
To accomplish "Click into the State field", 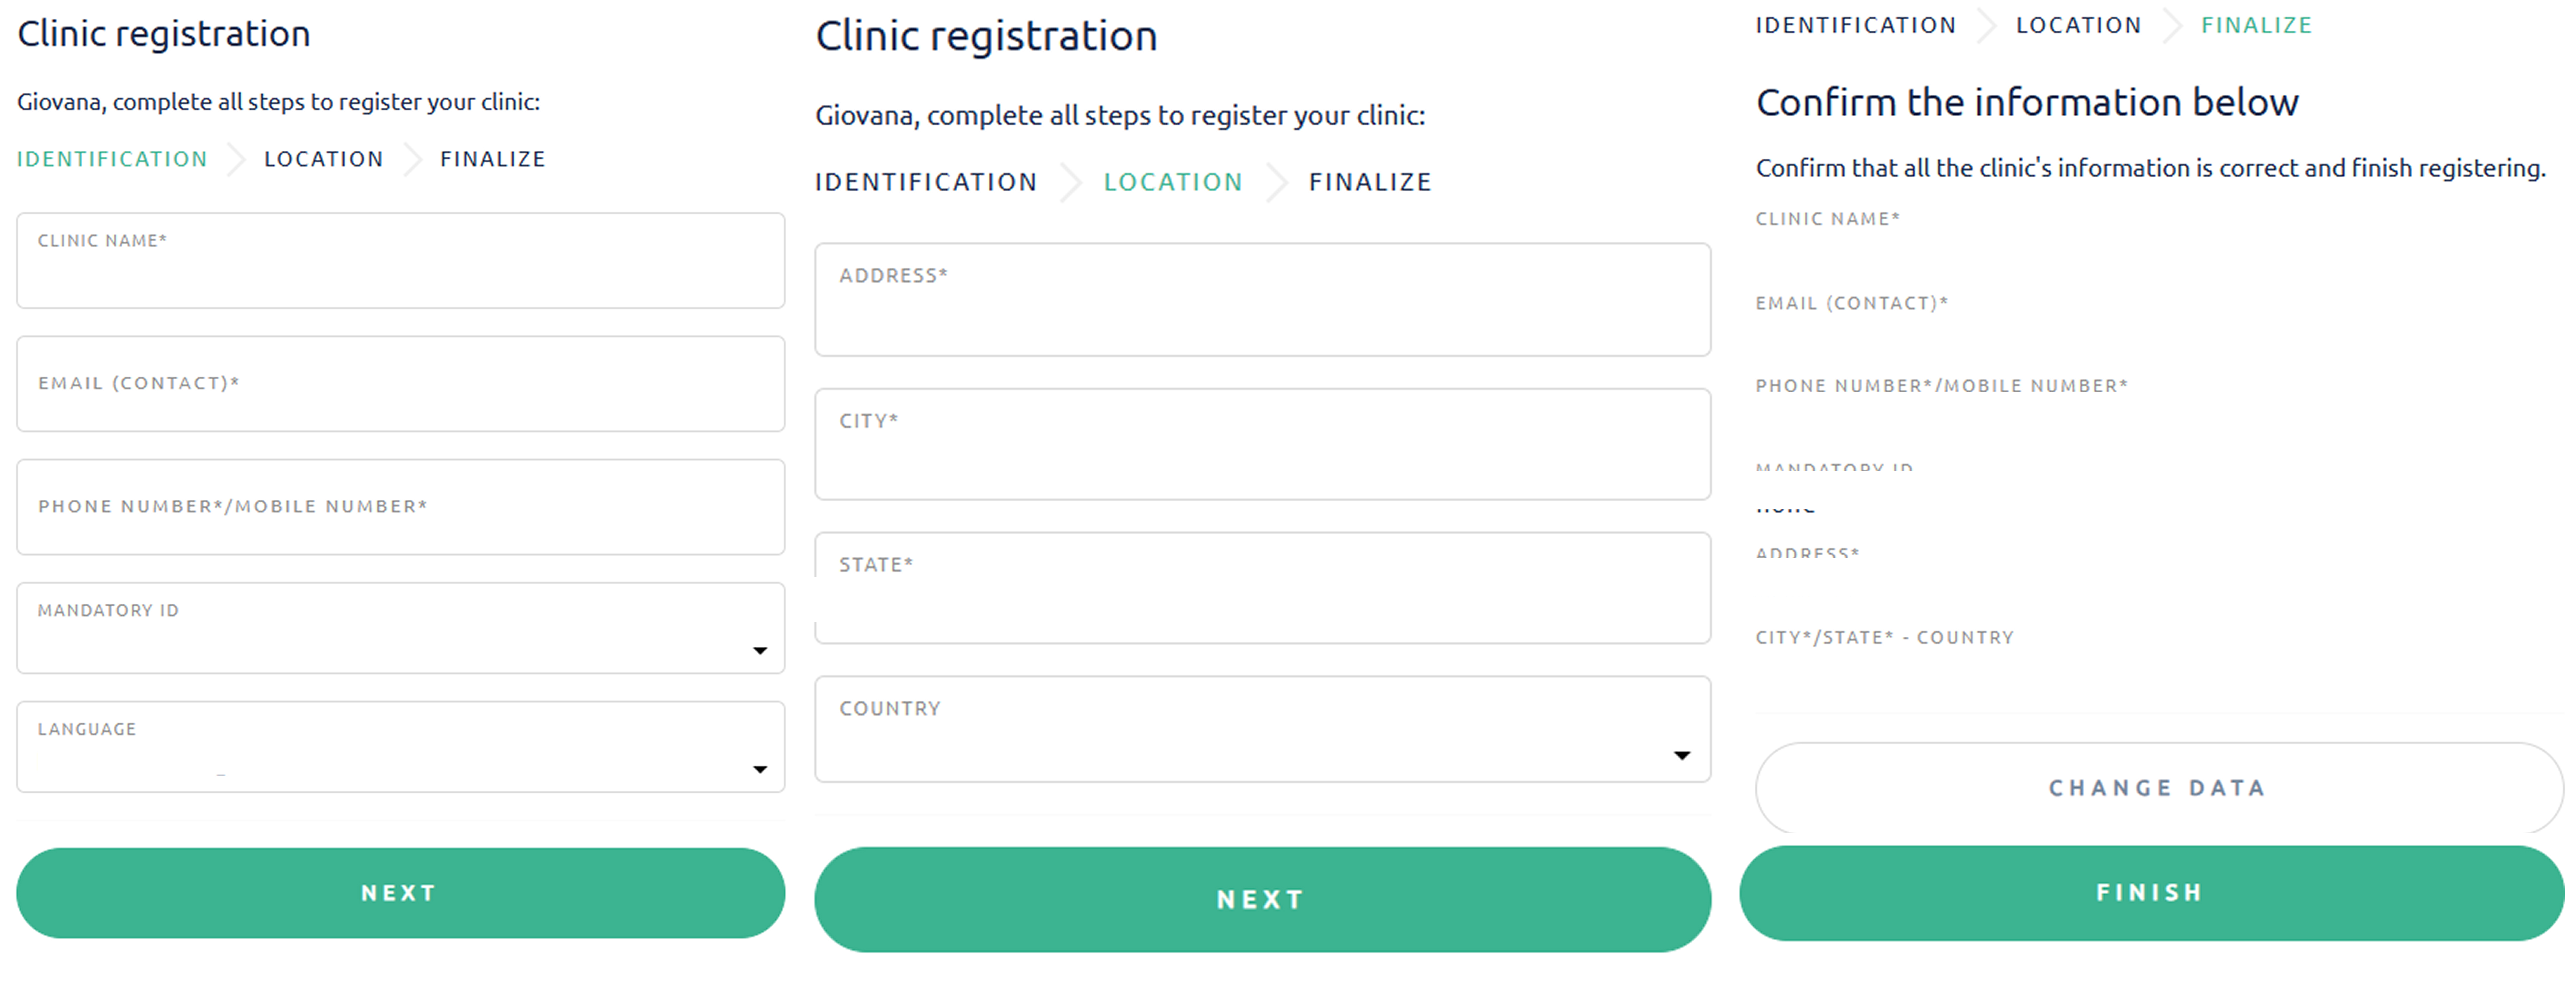I will point(1262,589).
